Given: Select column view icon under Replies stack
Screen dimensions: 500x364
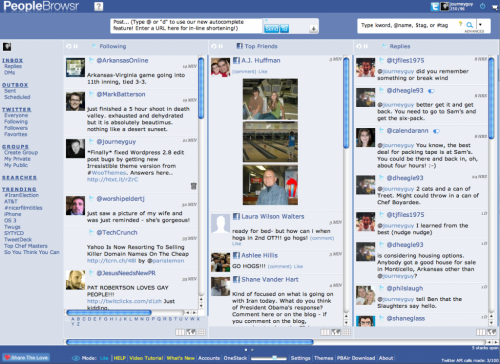Looking at the screenshot, I should click(481, 332).
